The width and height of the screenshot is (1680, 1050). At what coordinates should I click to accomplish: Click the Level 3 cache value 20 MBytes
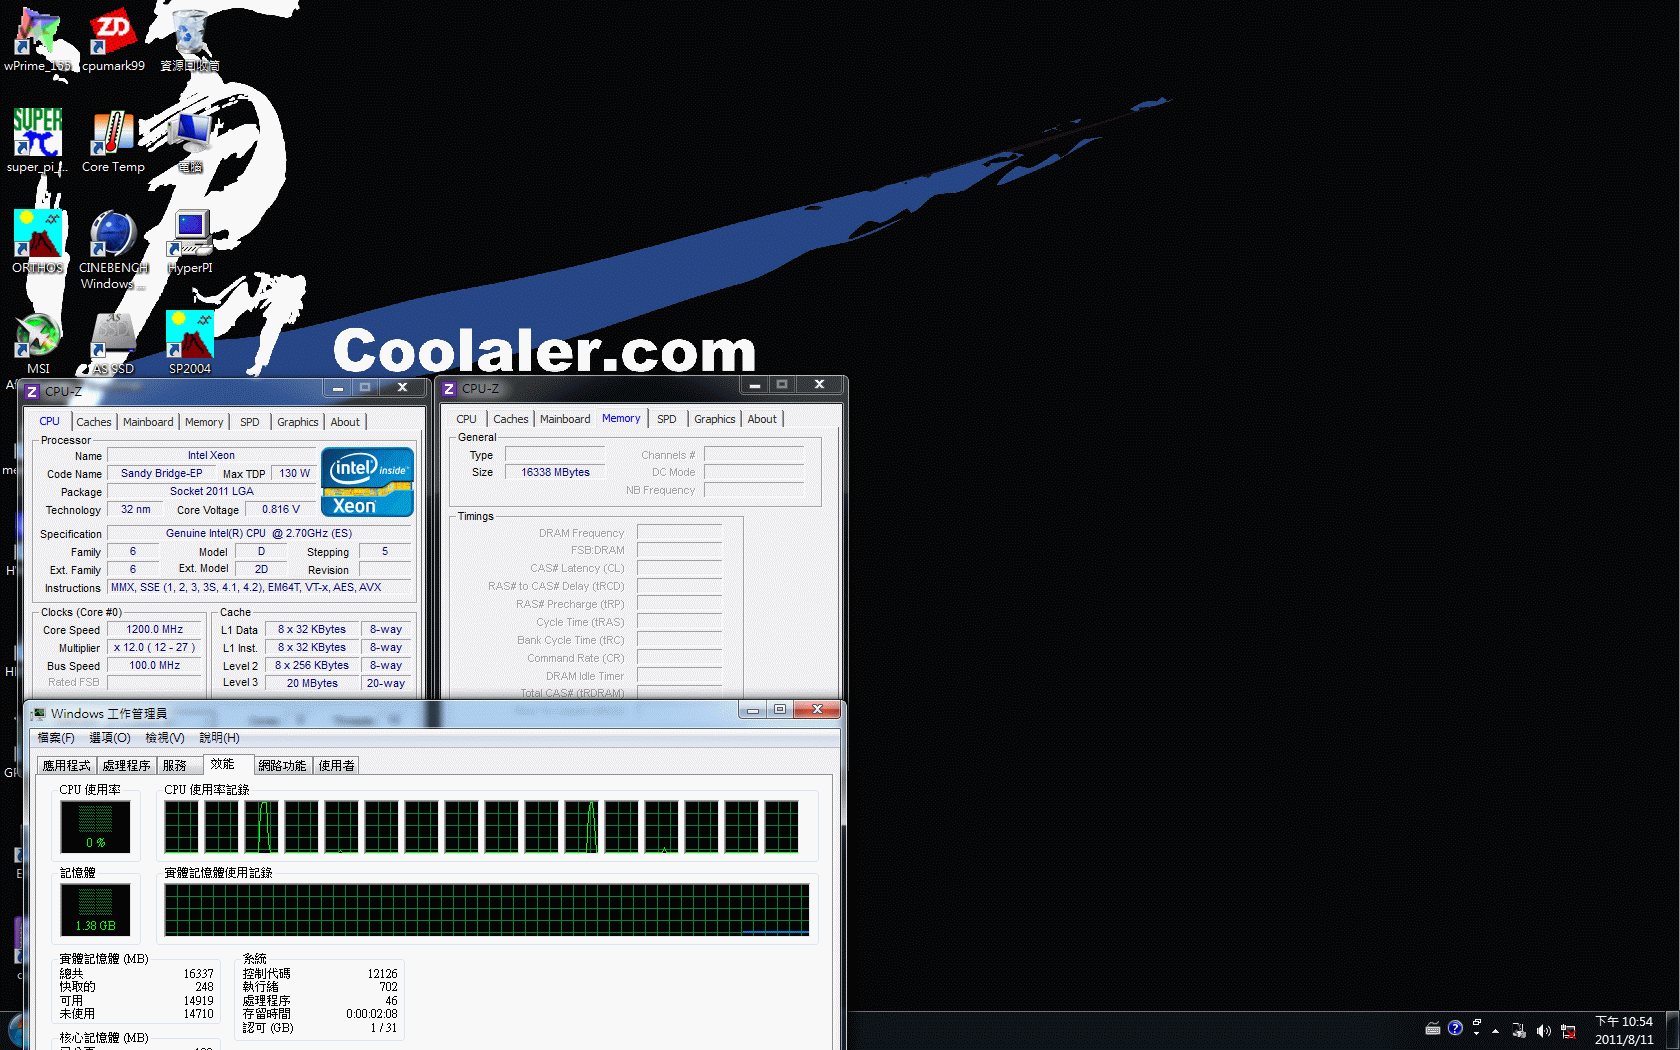click(312, 683)
